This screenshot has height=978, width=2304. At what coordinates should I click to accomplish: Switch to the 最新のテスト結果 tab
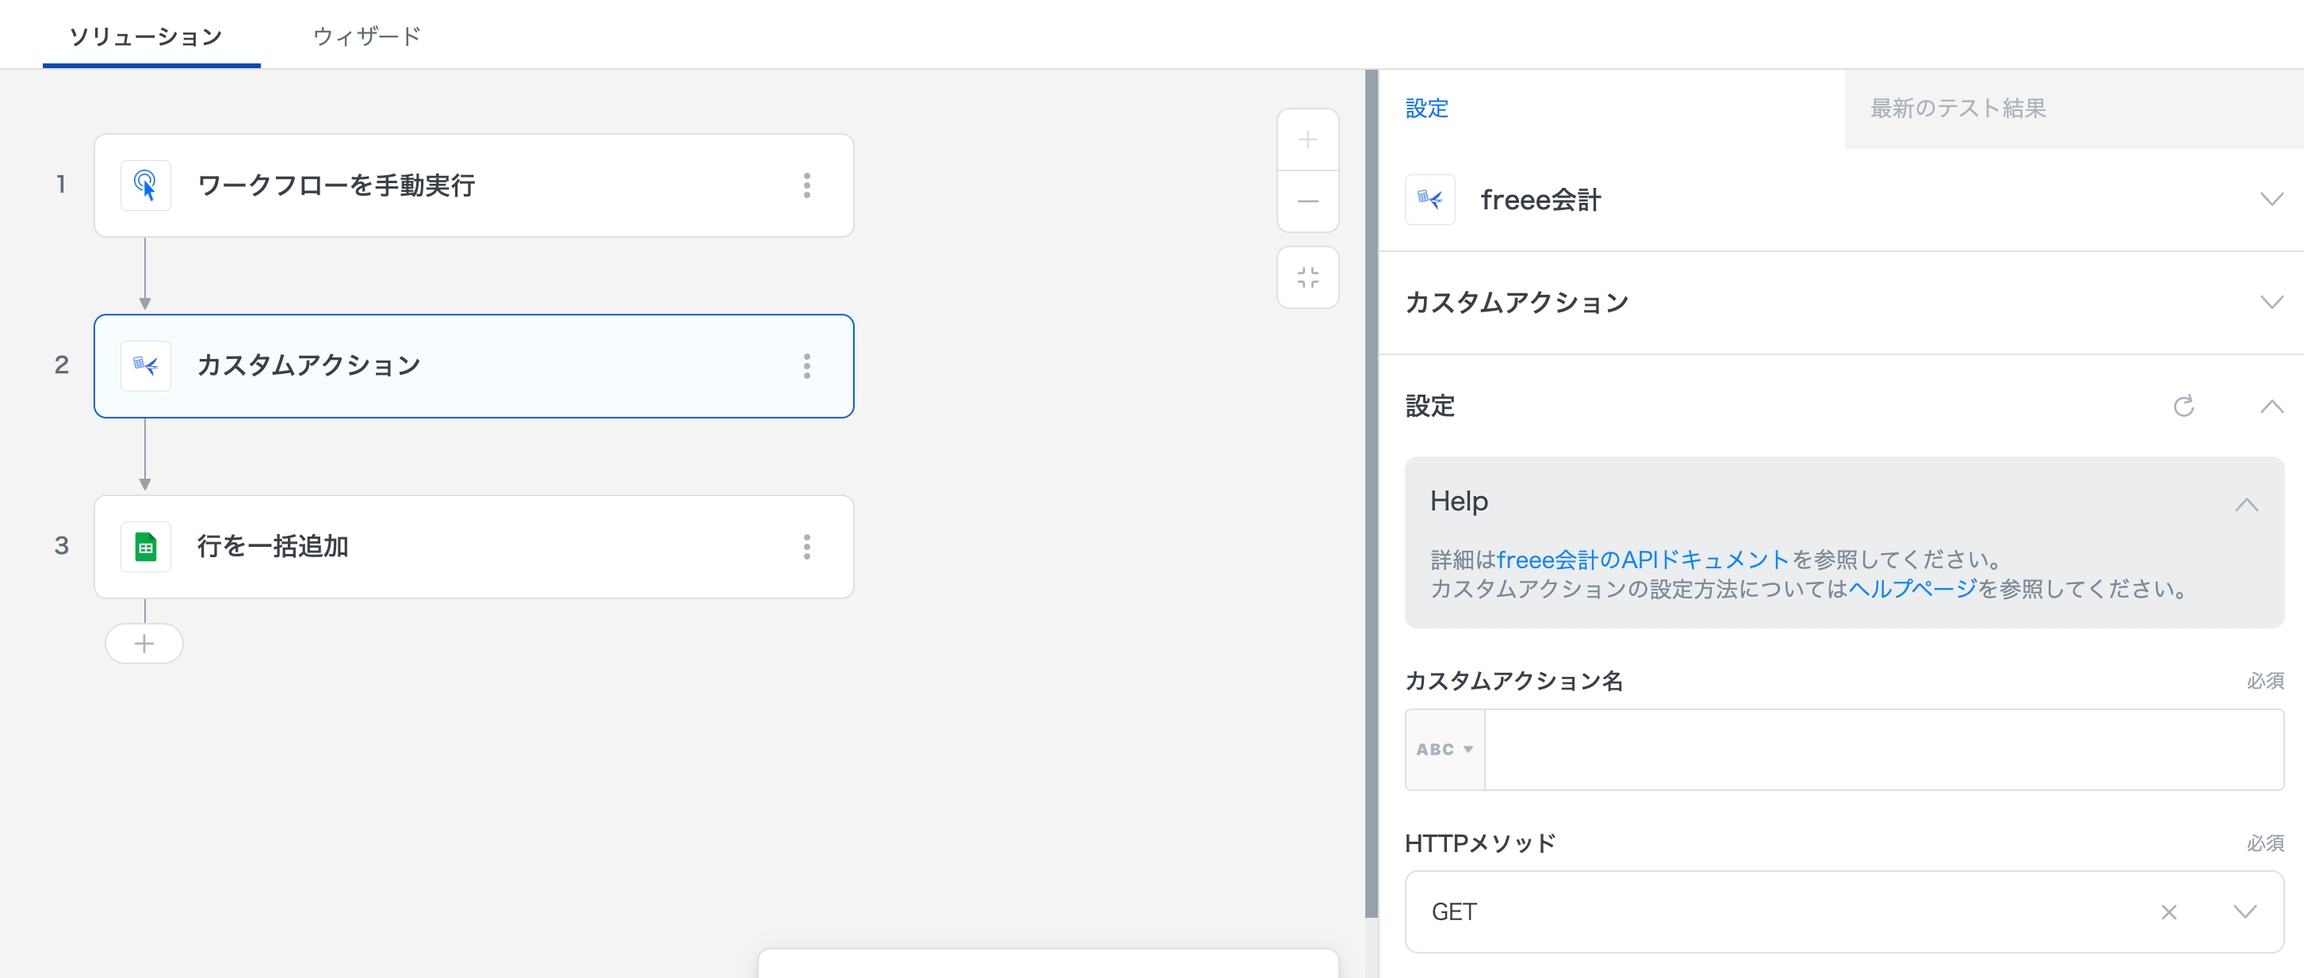click(x=1957, y=108)
